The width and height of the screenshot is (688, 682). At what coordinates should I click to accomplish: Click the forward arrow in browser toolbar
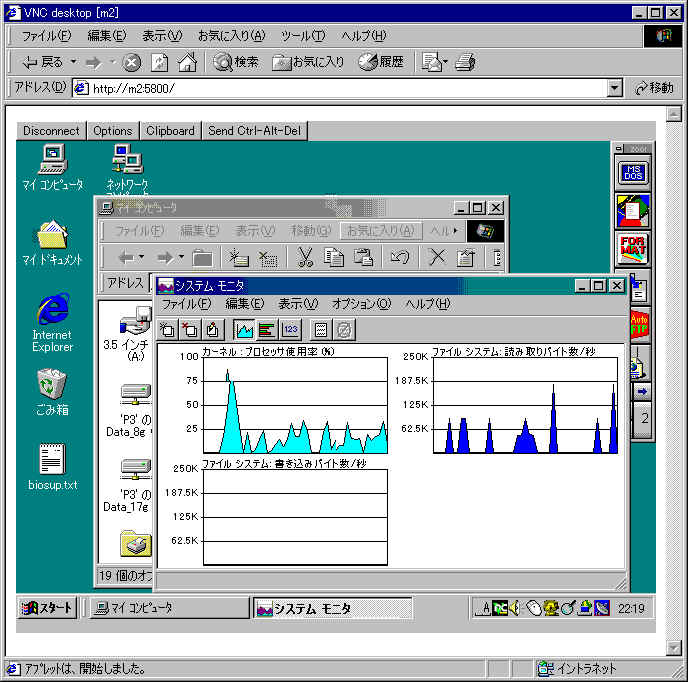[x=93, y=63]
